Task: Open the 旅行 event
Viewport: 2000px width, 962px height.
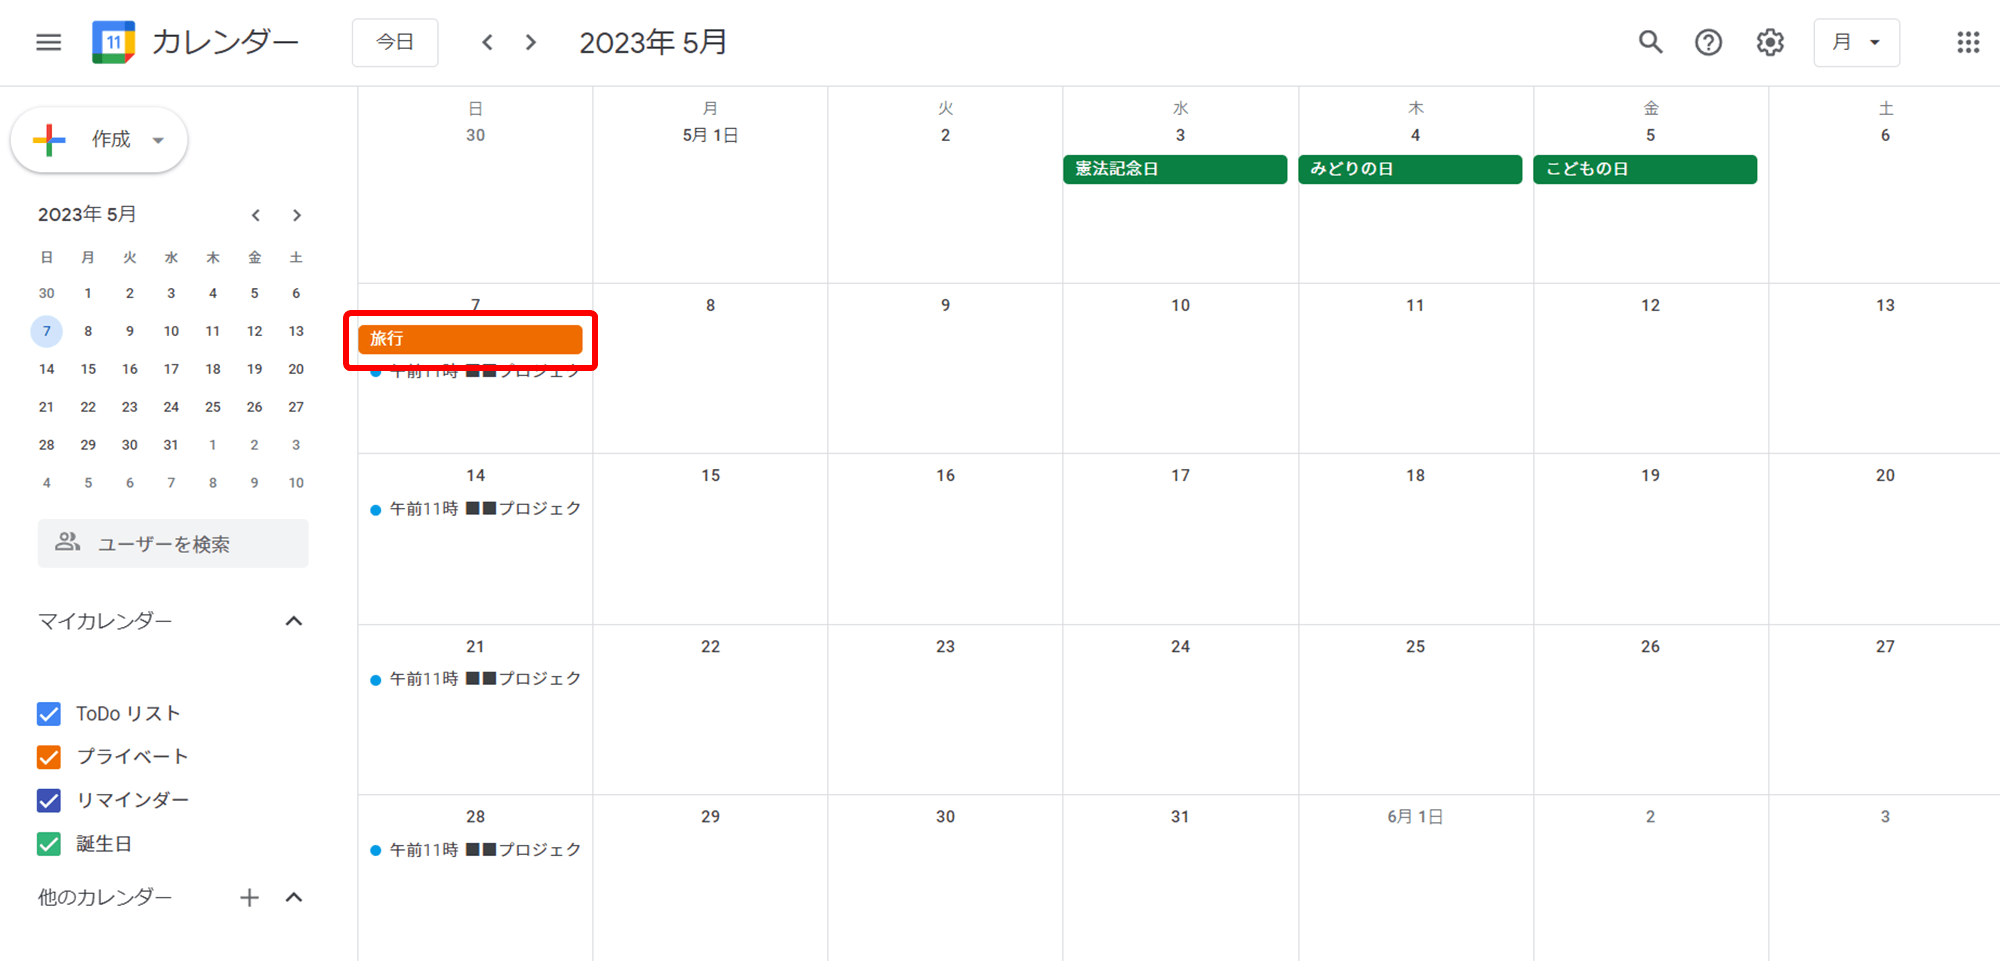Action: (470, 339)
